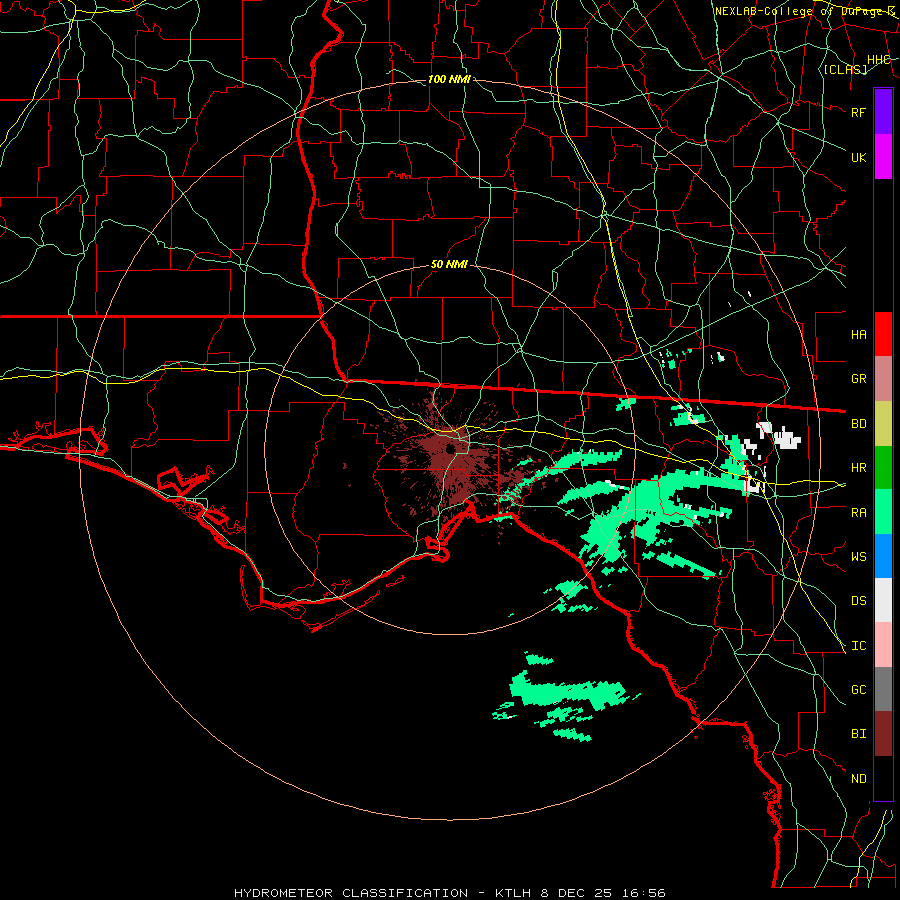Viewport: 900px width, 900px height.
Task: Click the WS legend label
Action: 859,556
